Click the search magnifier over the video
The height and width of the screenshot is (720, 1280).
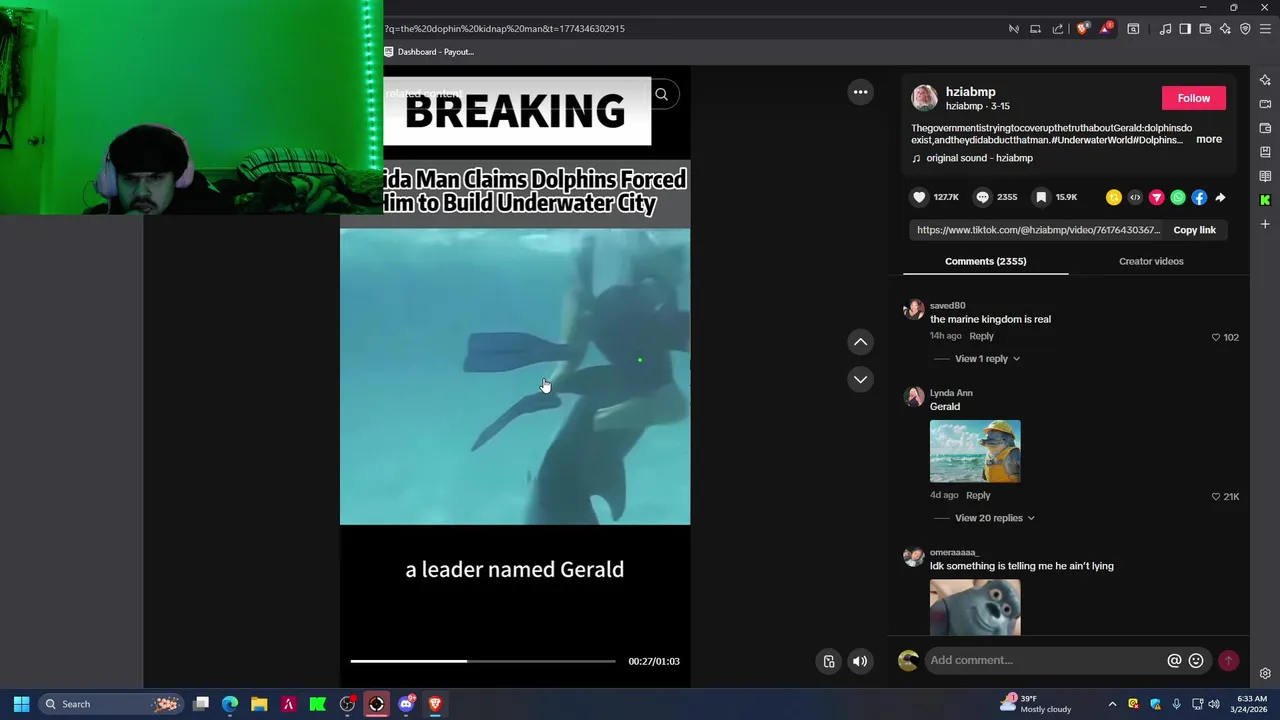click(661, 94)
